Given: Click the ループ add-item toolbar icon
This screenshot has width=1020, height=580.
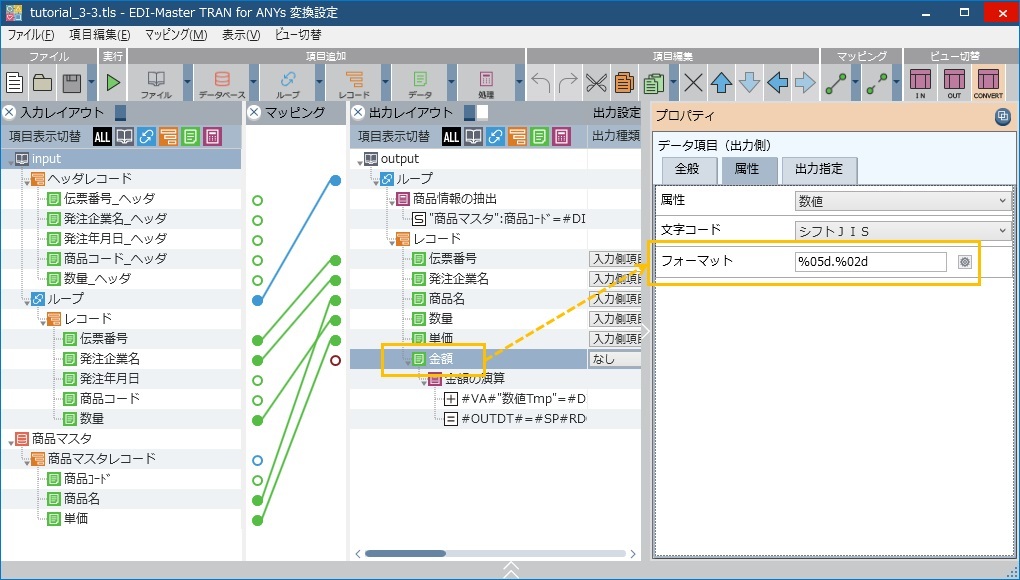Looking at the screenshot, I should click(x=288, y=82).
